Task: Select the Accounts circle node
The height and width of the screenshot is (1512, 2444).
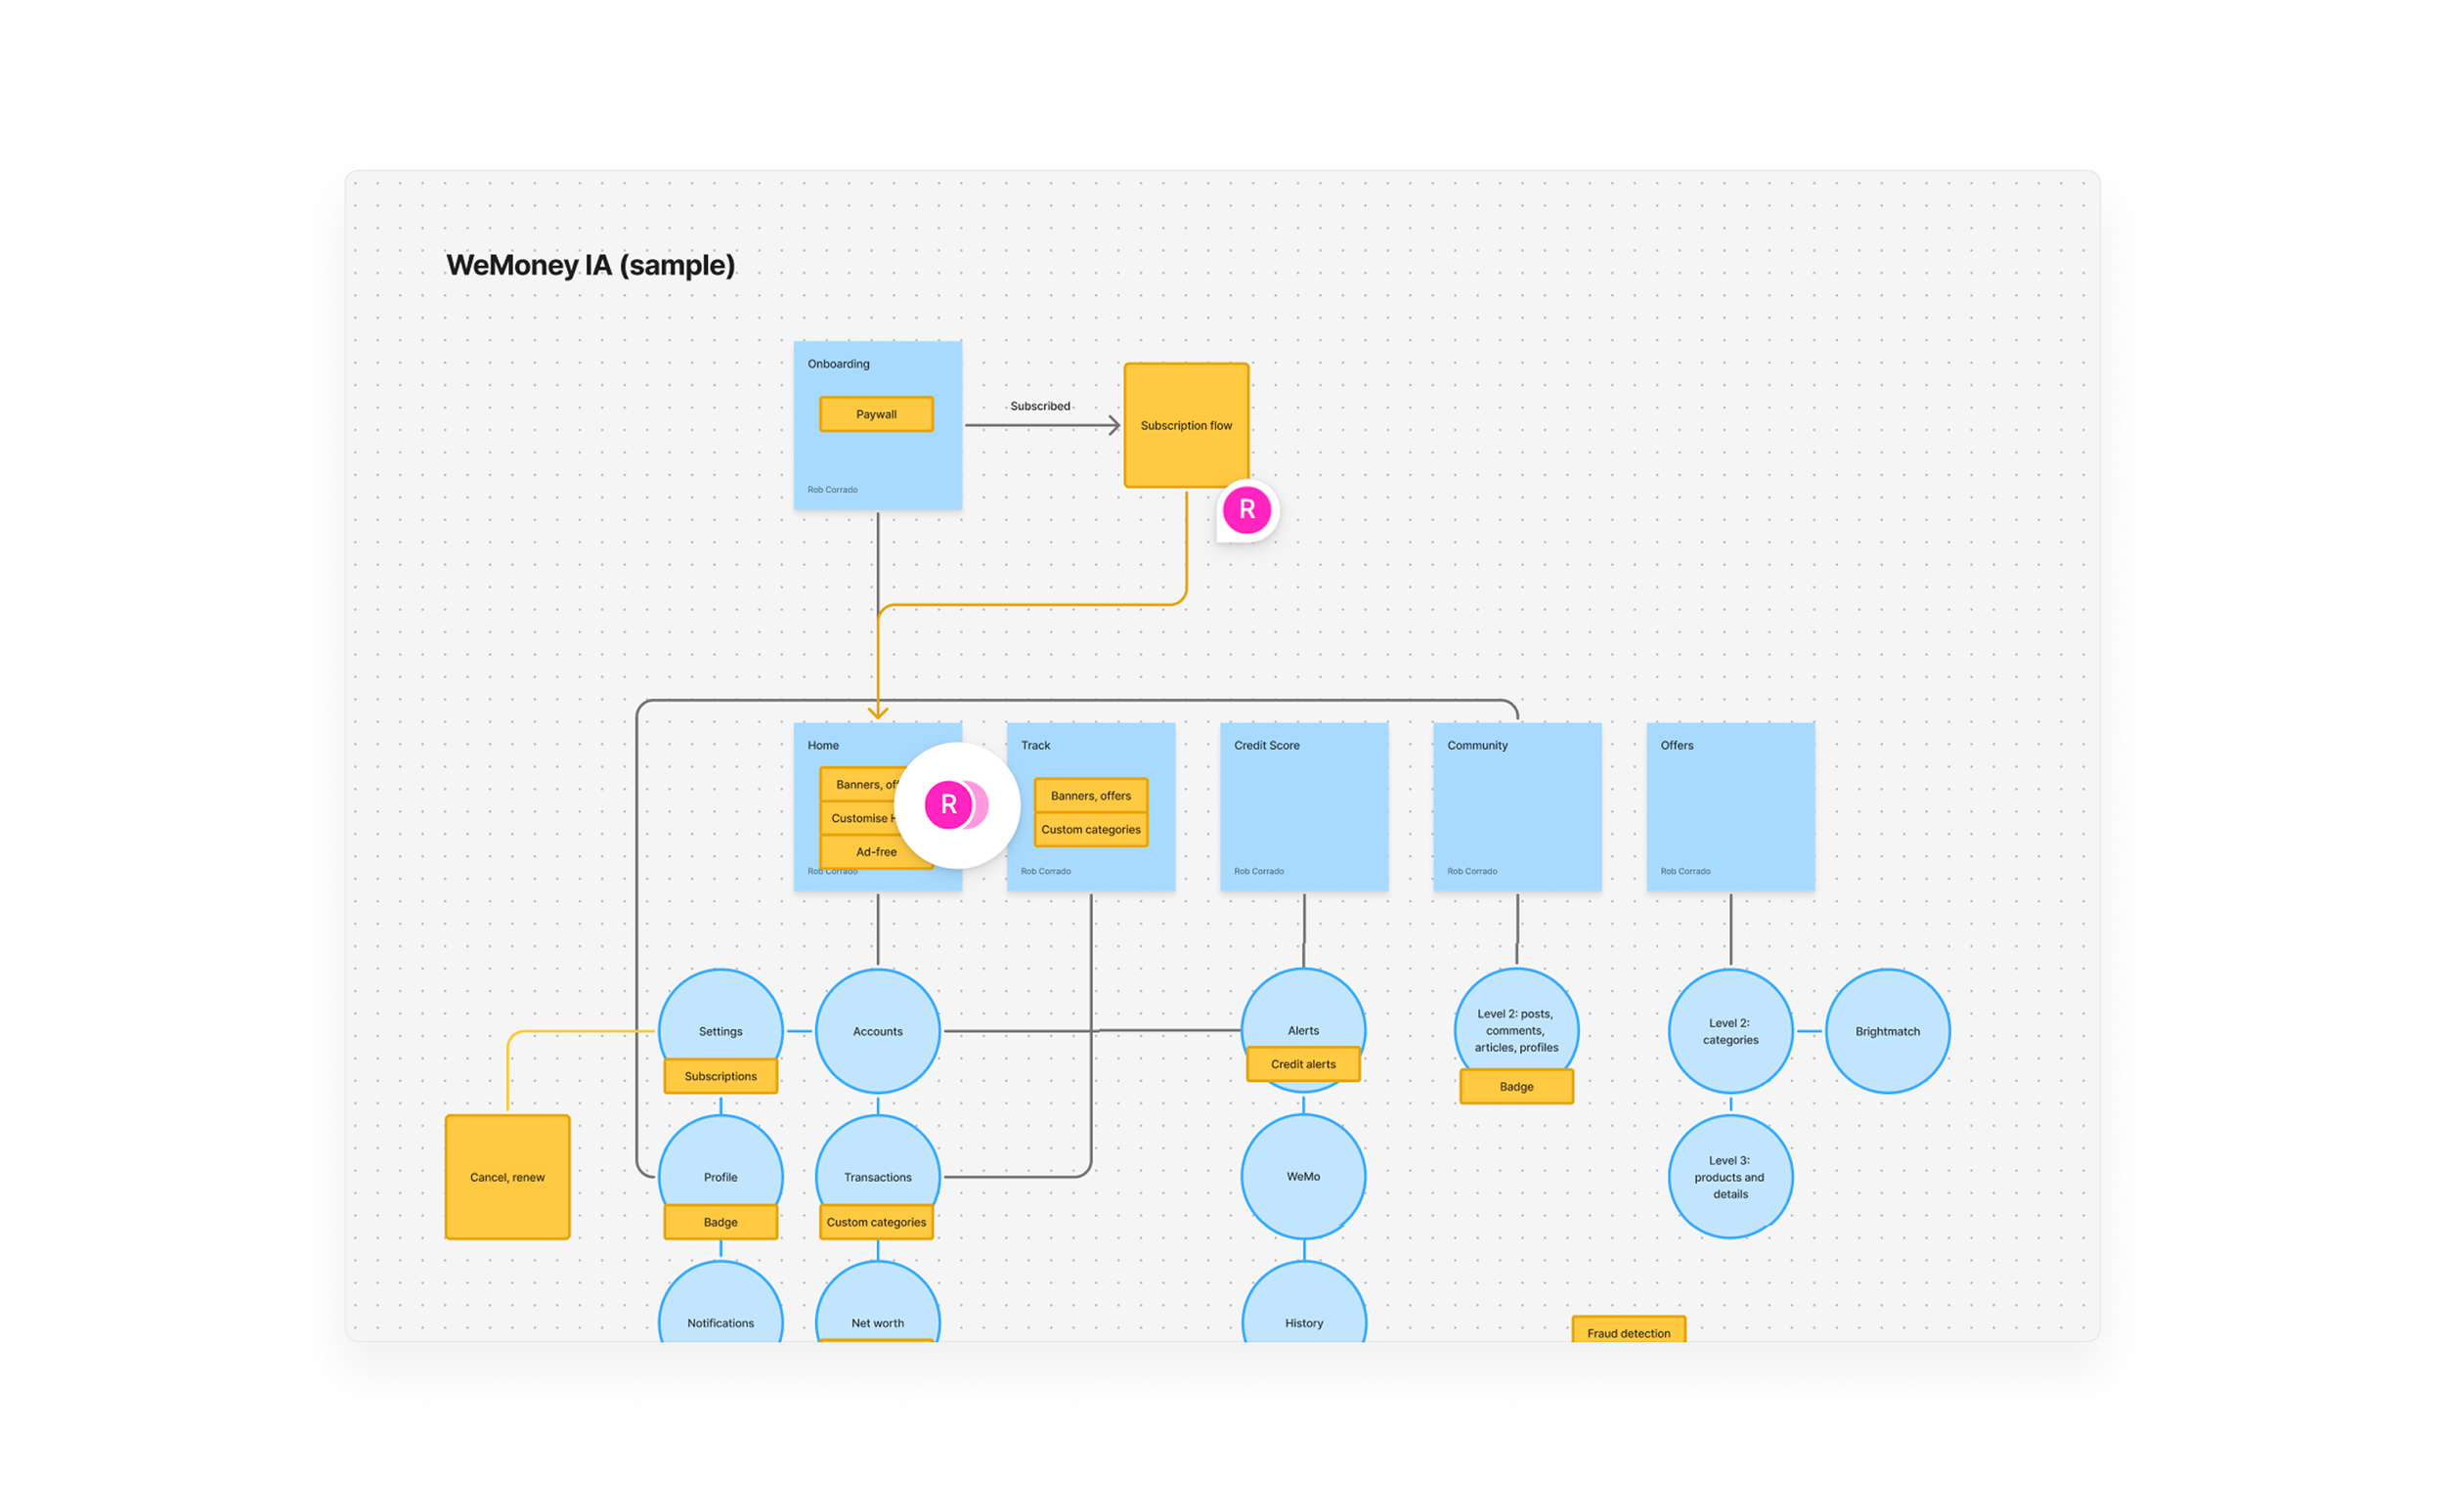Action: [877, 1031]
